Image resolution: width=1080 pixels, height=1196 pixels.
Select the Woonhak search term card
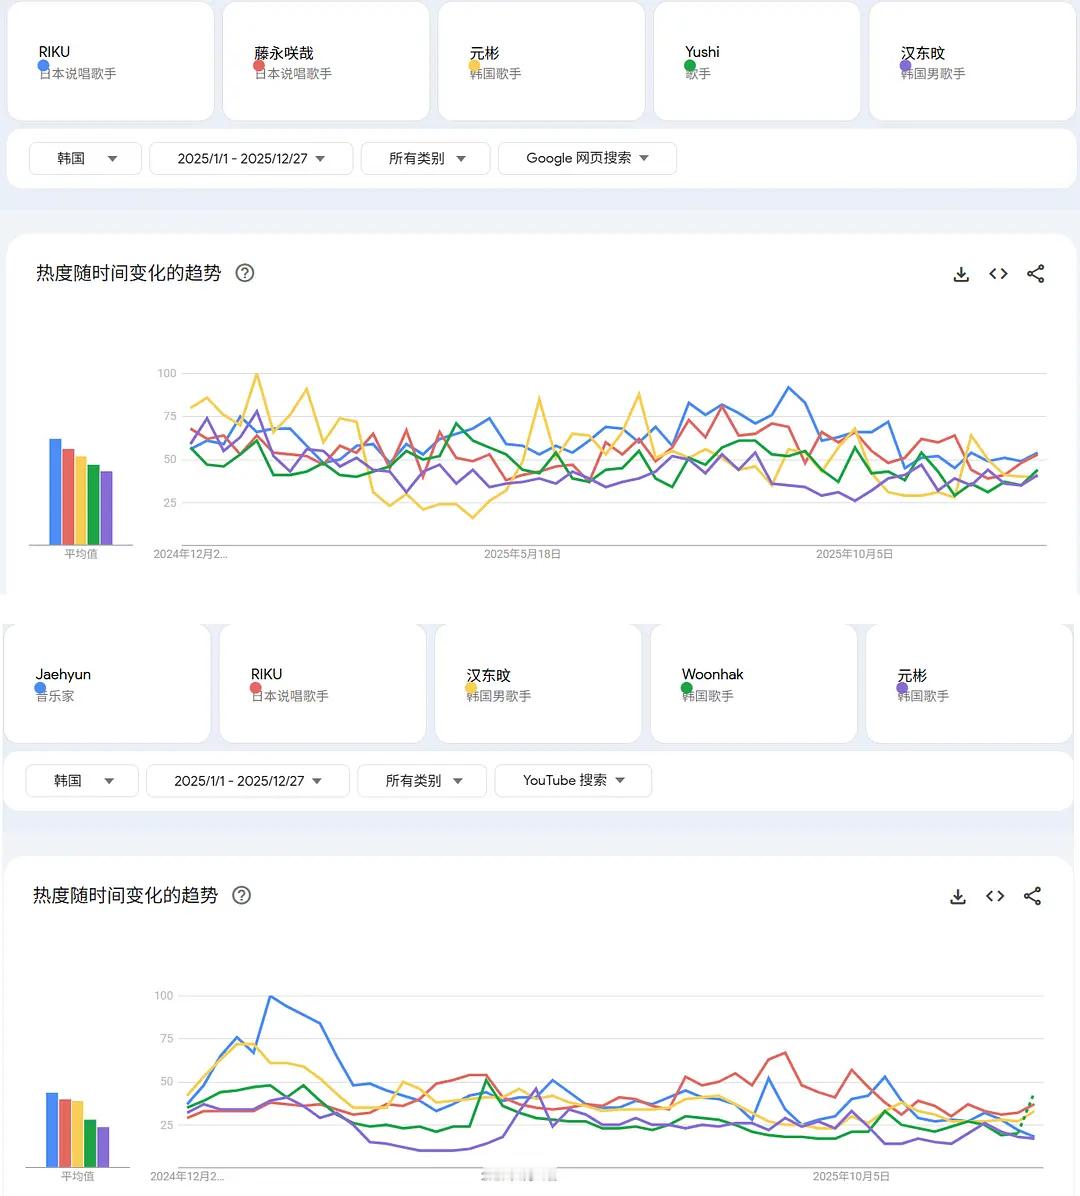pos(754,683)
